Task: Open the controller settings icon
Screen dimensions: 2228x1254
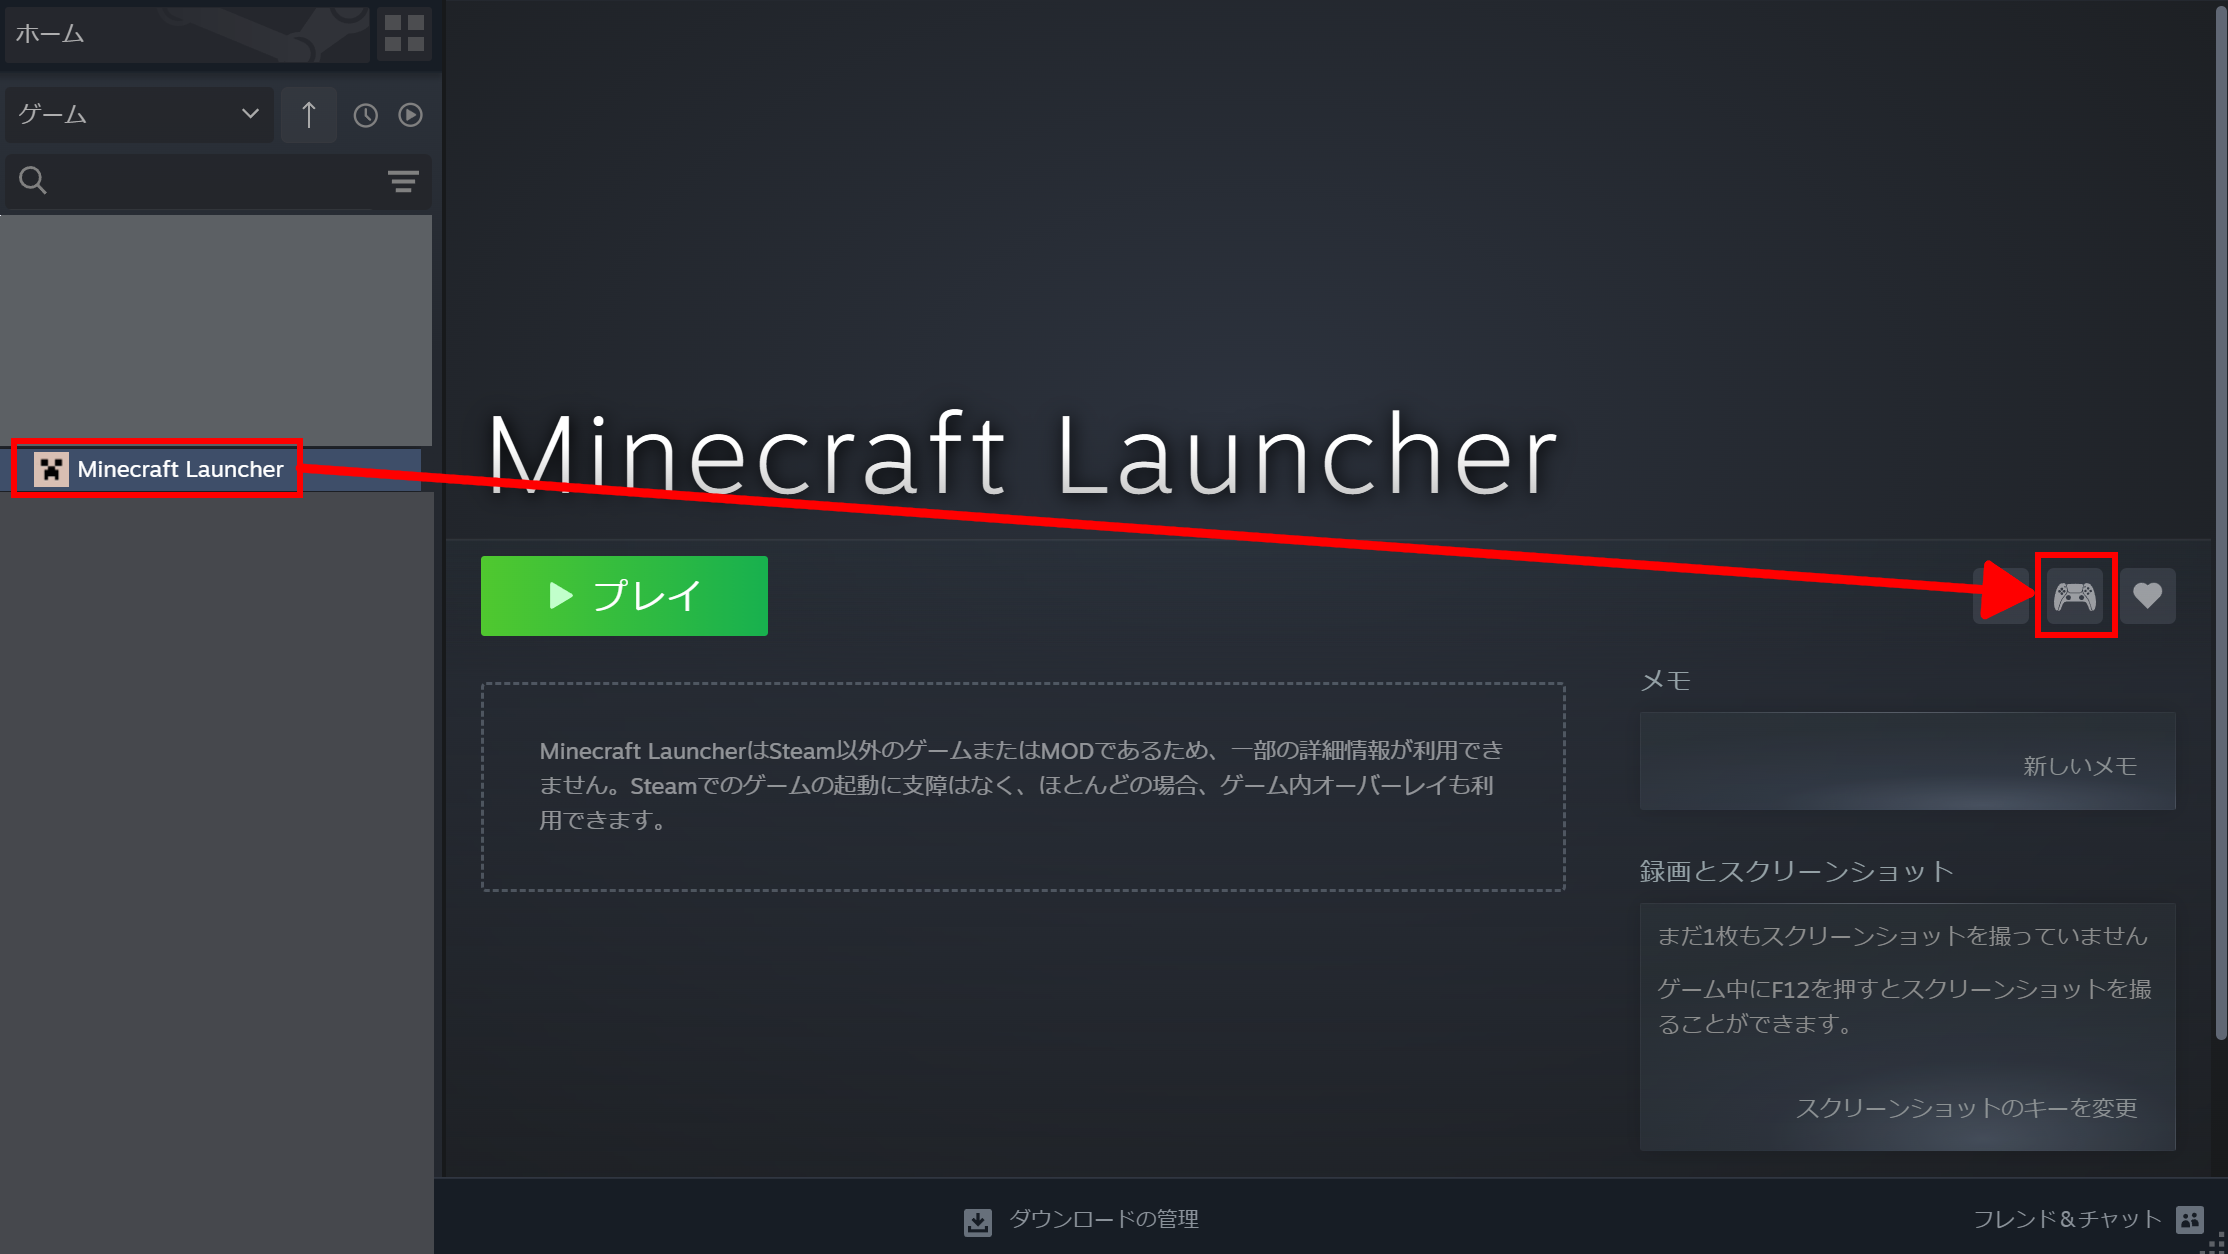Action: (x=2075, y=596)
